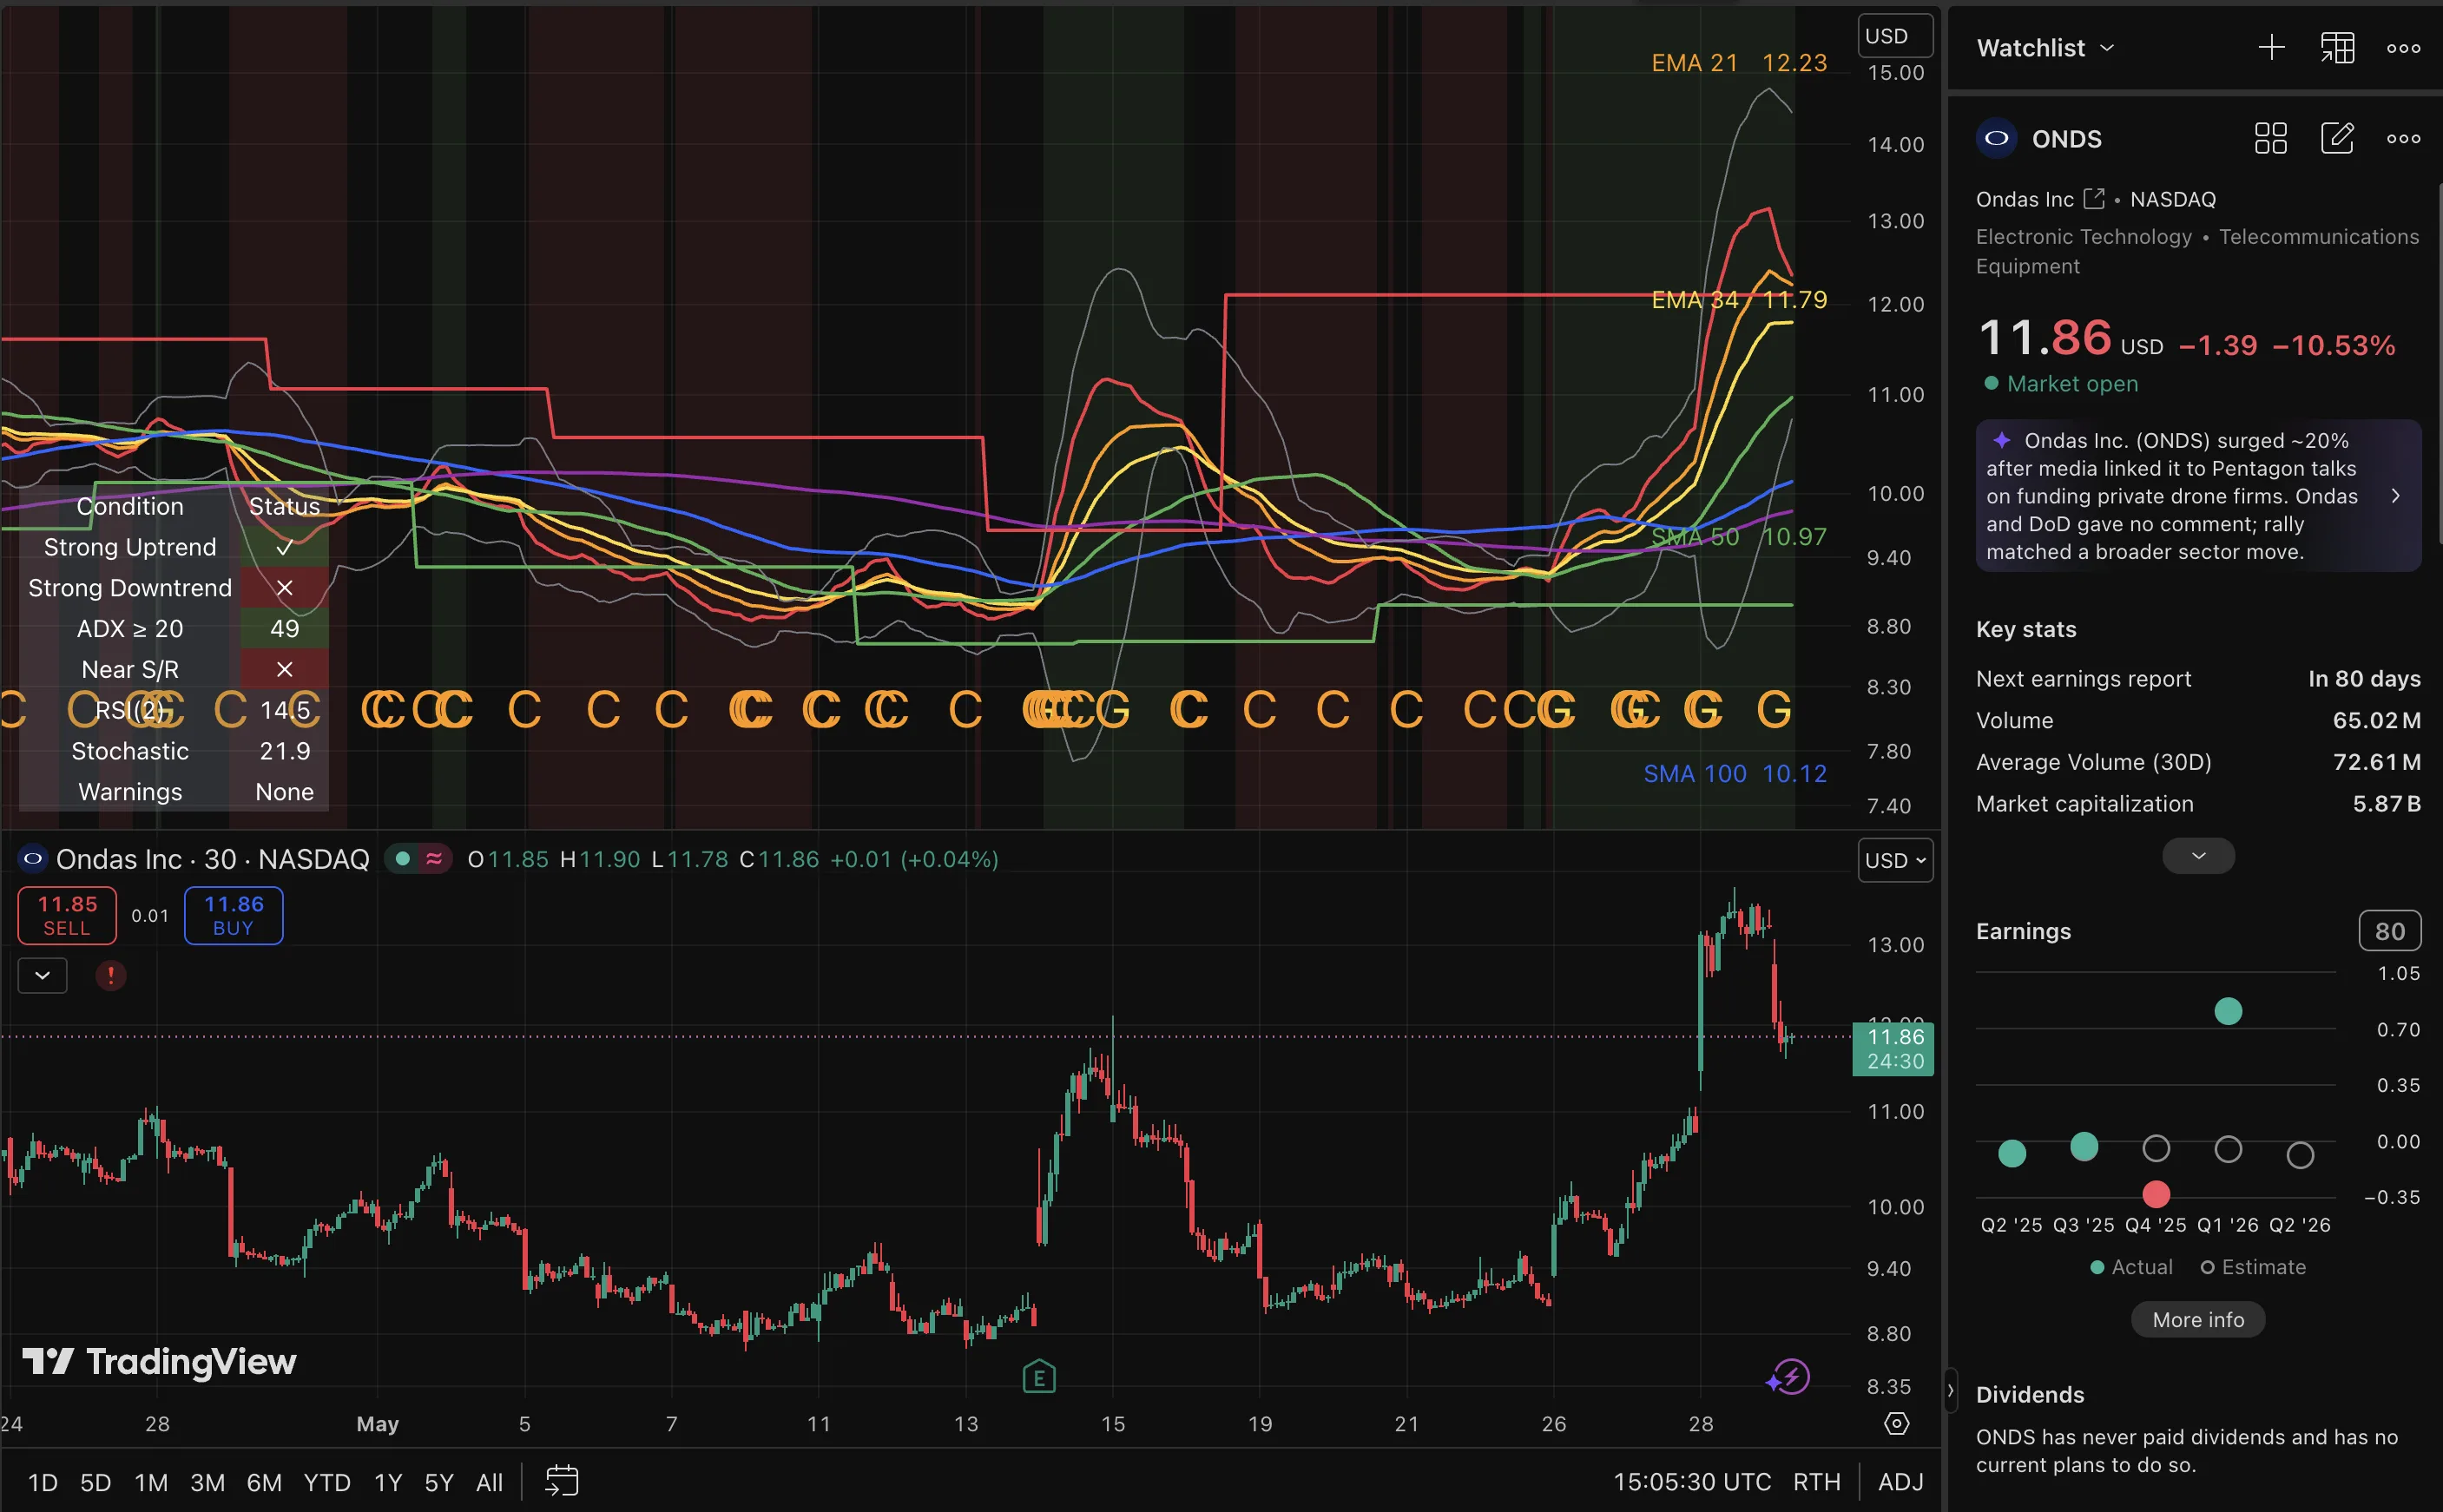Select the 5D time range
The image size is (2443, 1512).
pyautogui.click(x=95, y=1482)
